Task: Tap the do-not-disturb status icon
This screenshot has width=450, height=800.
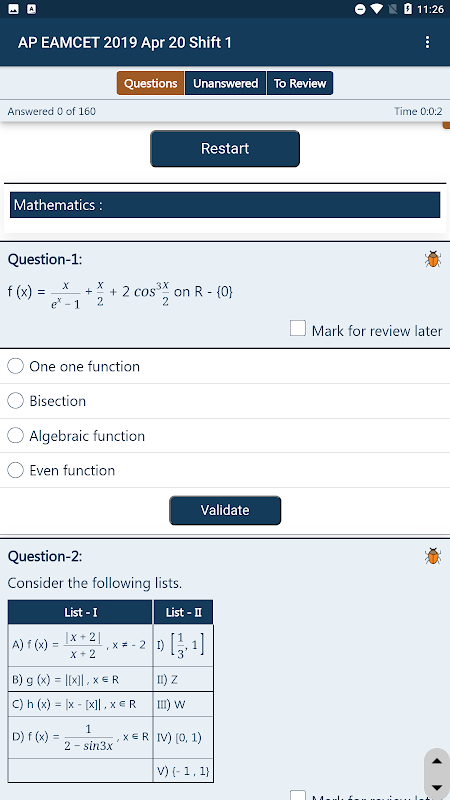Action: (360, 9)
